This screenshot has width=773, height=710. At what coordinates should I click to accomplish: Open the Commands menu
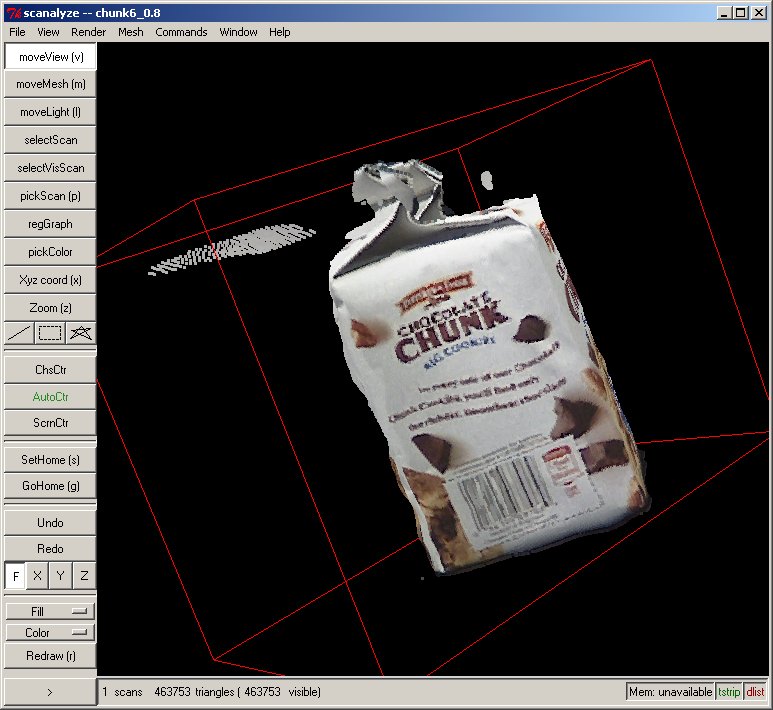tap(181, 32)
